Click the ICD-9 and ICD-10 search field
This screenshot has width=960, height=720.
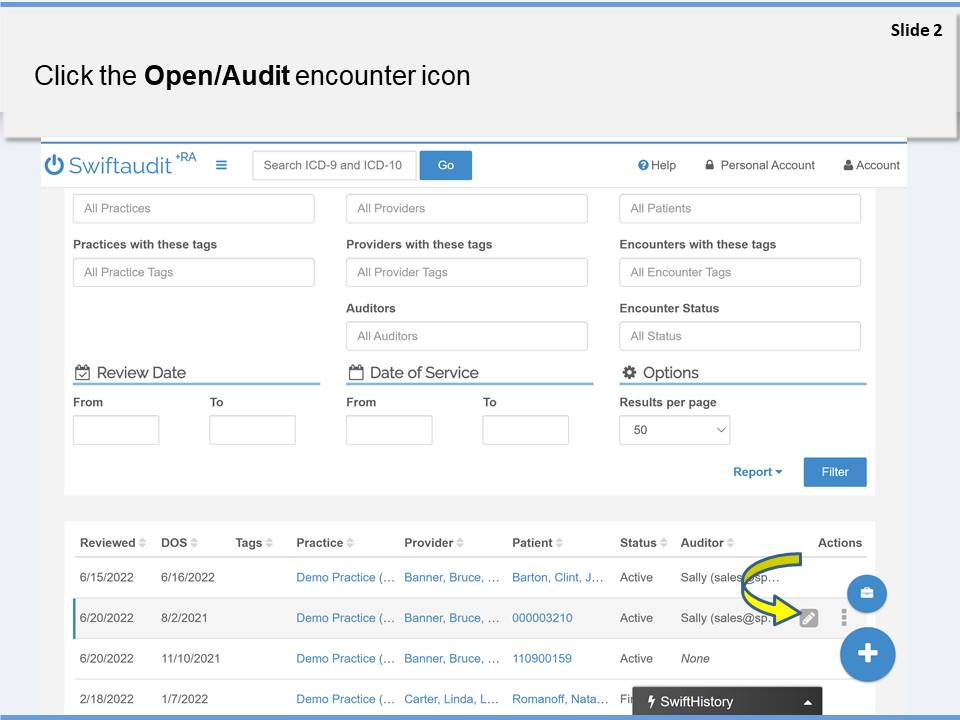[334, 165]
